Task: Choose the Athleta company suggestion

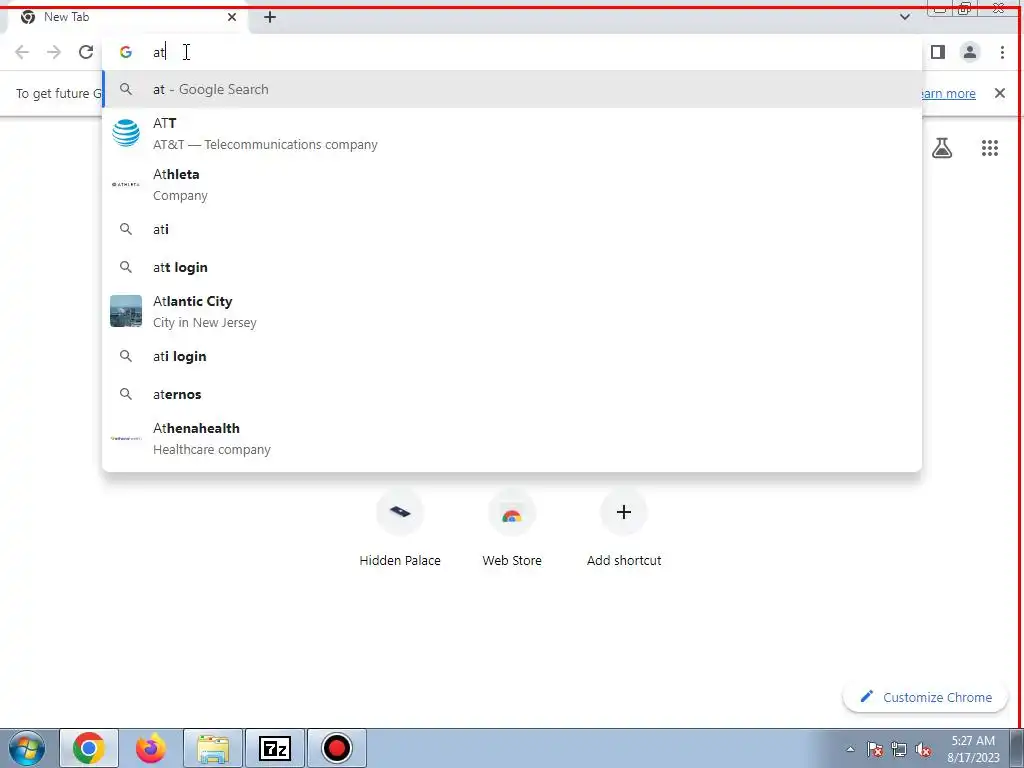Action: click(512, 185)
